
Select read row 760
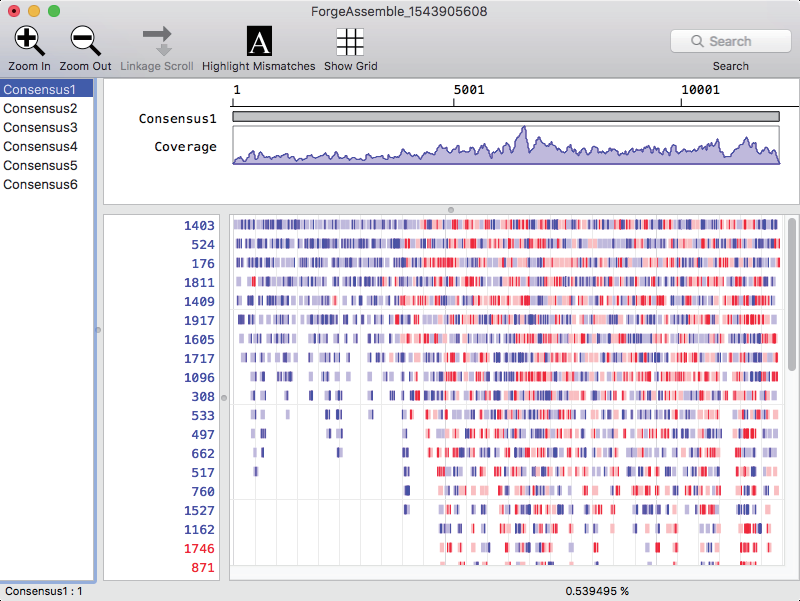coord(203,491)
